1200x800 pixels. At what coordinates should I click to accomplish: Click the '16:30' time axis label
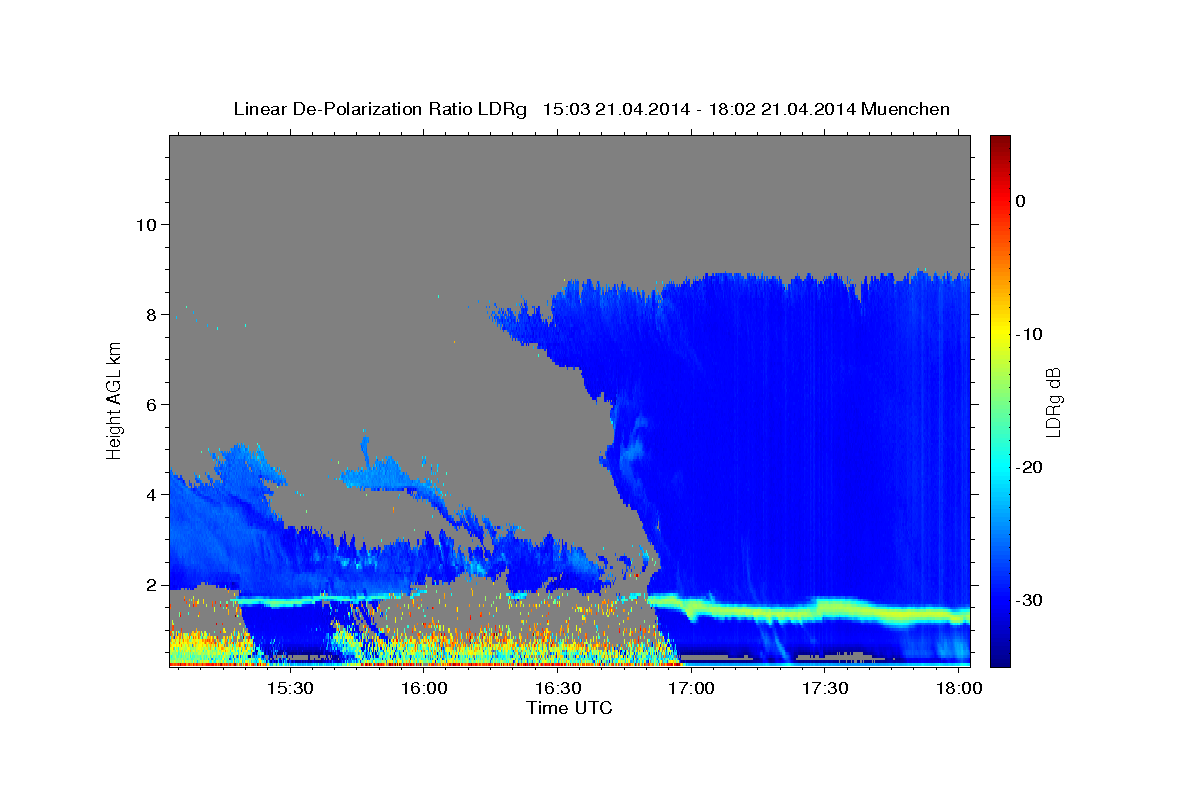558,689
